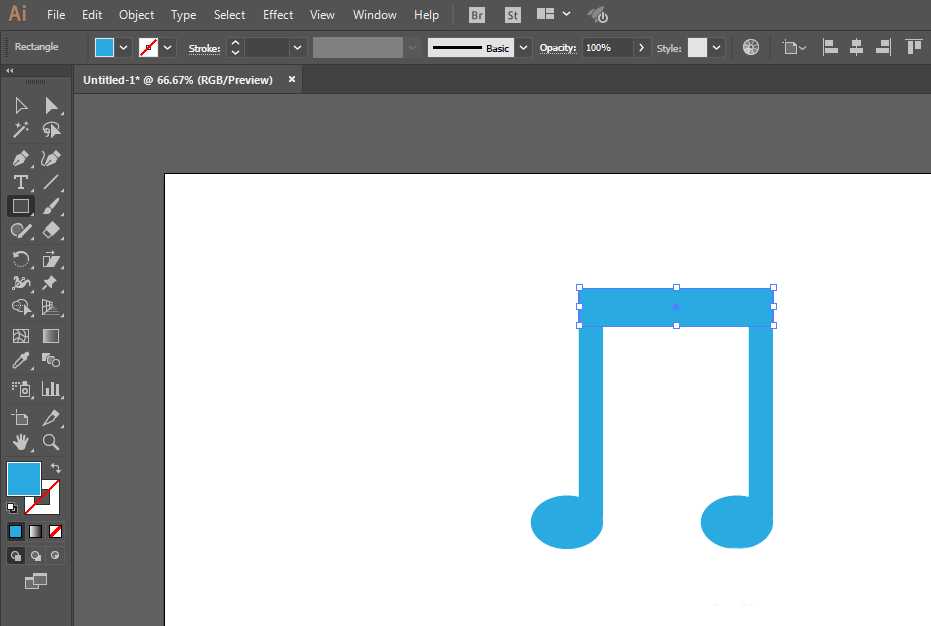Click the blue fill swatch in the toolbar

(22, 478)
